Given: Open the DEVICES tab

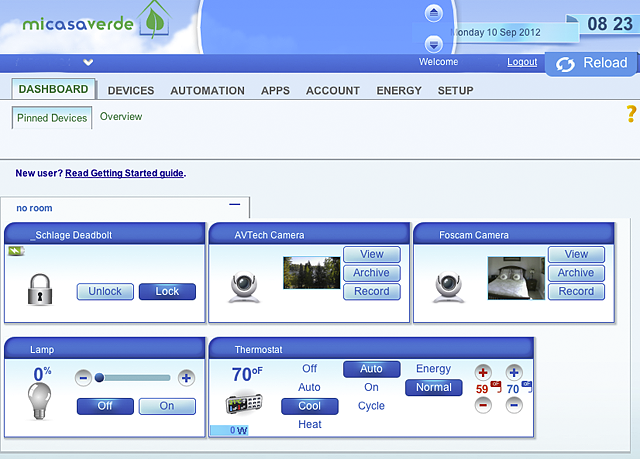Looking at the screenshot, I should [x=131, y=91].
